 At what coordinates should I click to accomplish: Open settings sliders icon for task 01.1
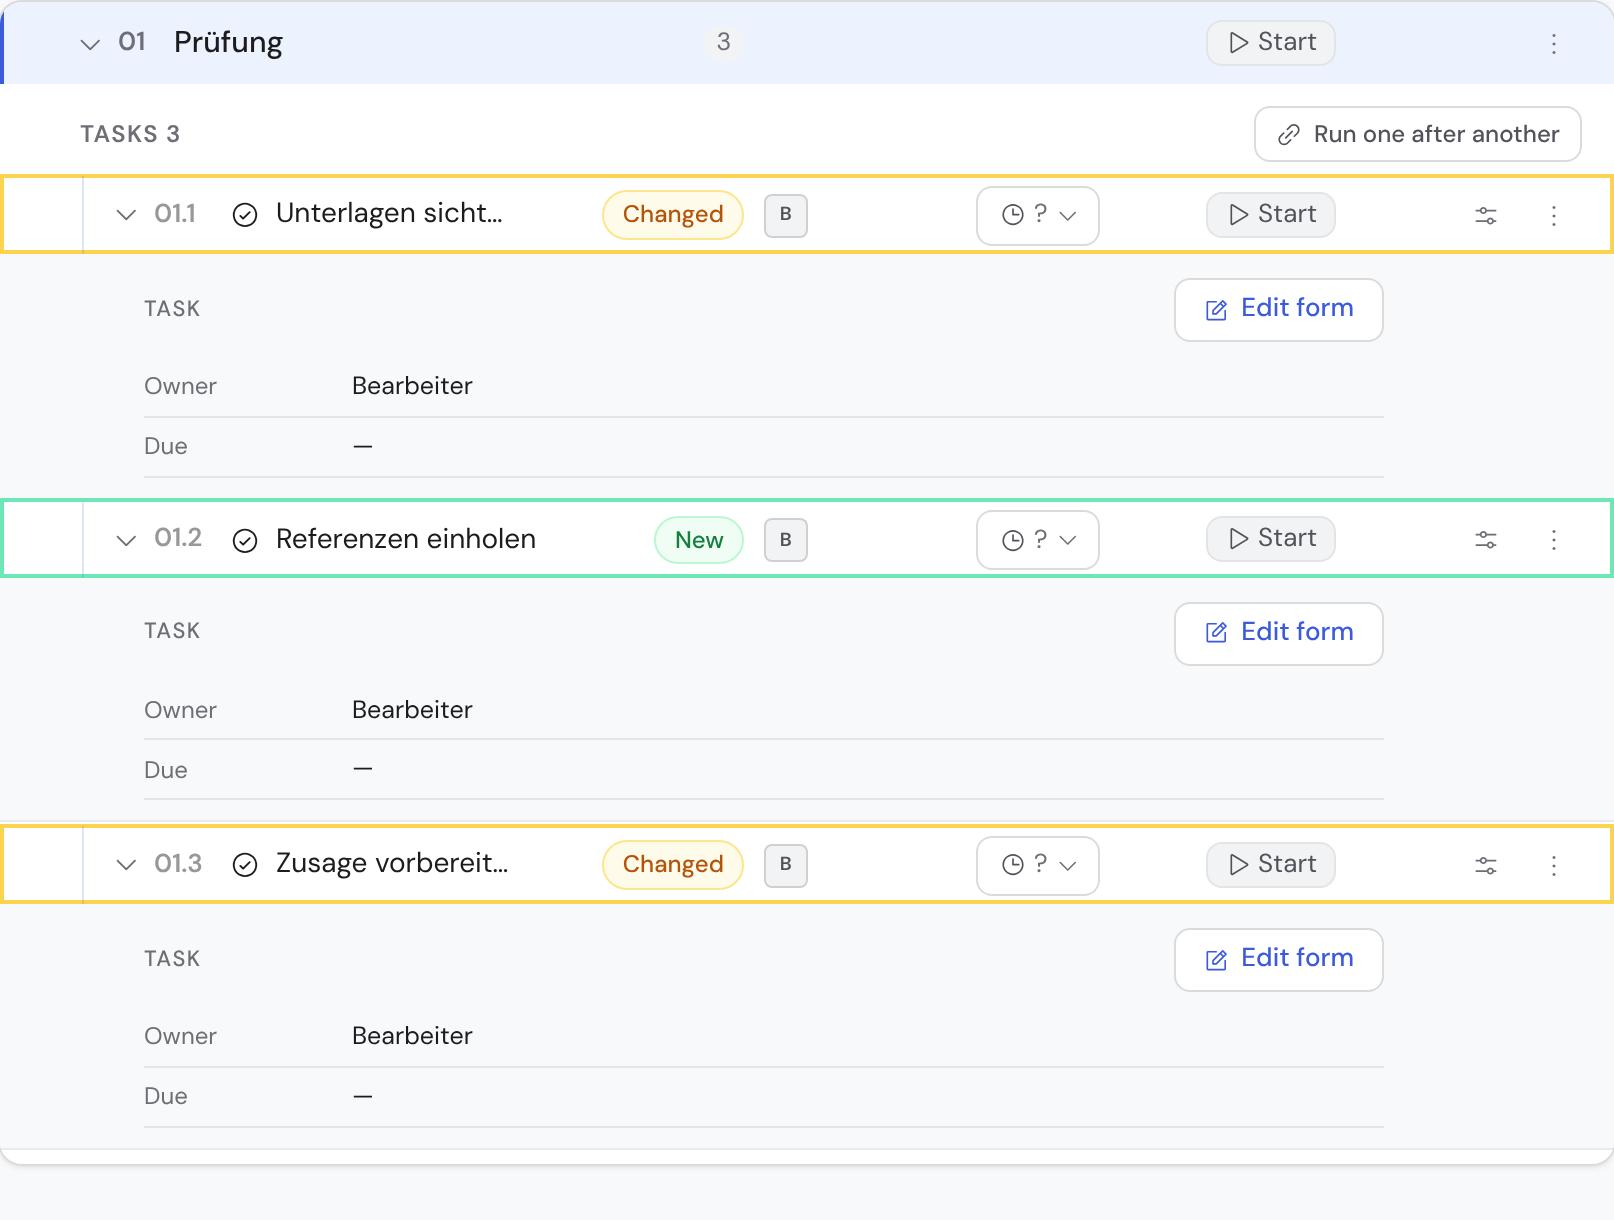1486,215
